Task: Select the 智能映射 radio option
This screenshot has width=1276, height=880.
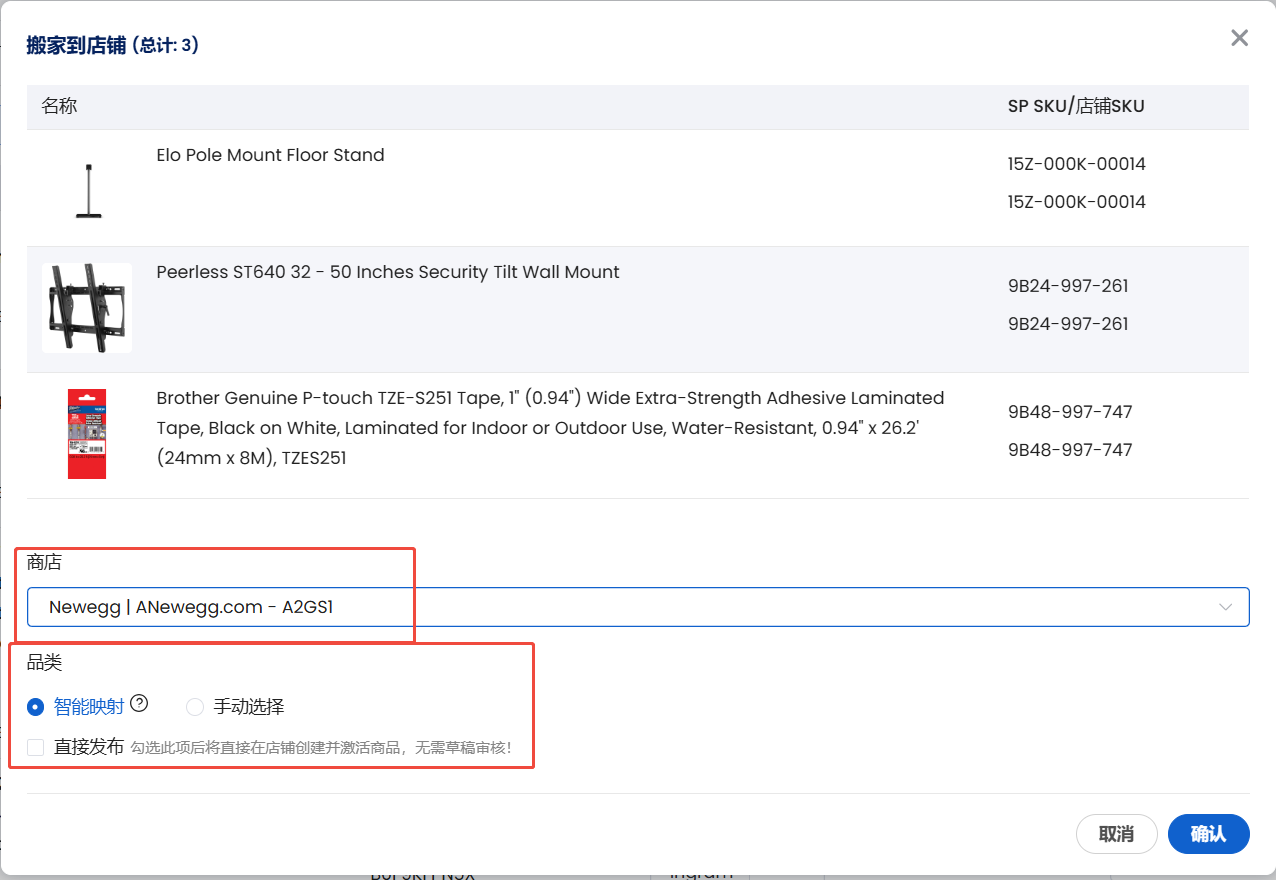Action: [36, 707]
